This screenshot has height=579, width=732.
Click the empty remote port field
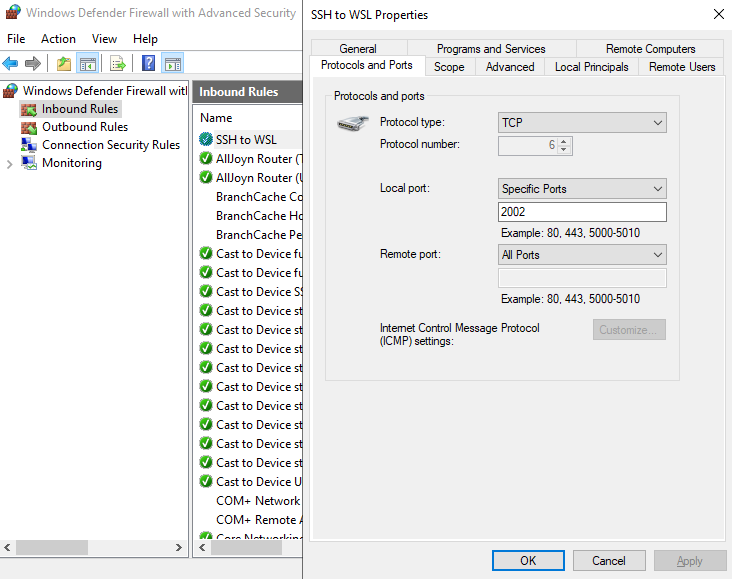pyautogui.click(x=582, y=278)
